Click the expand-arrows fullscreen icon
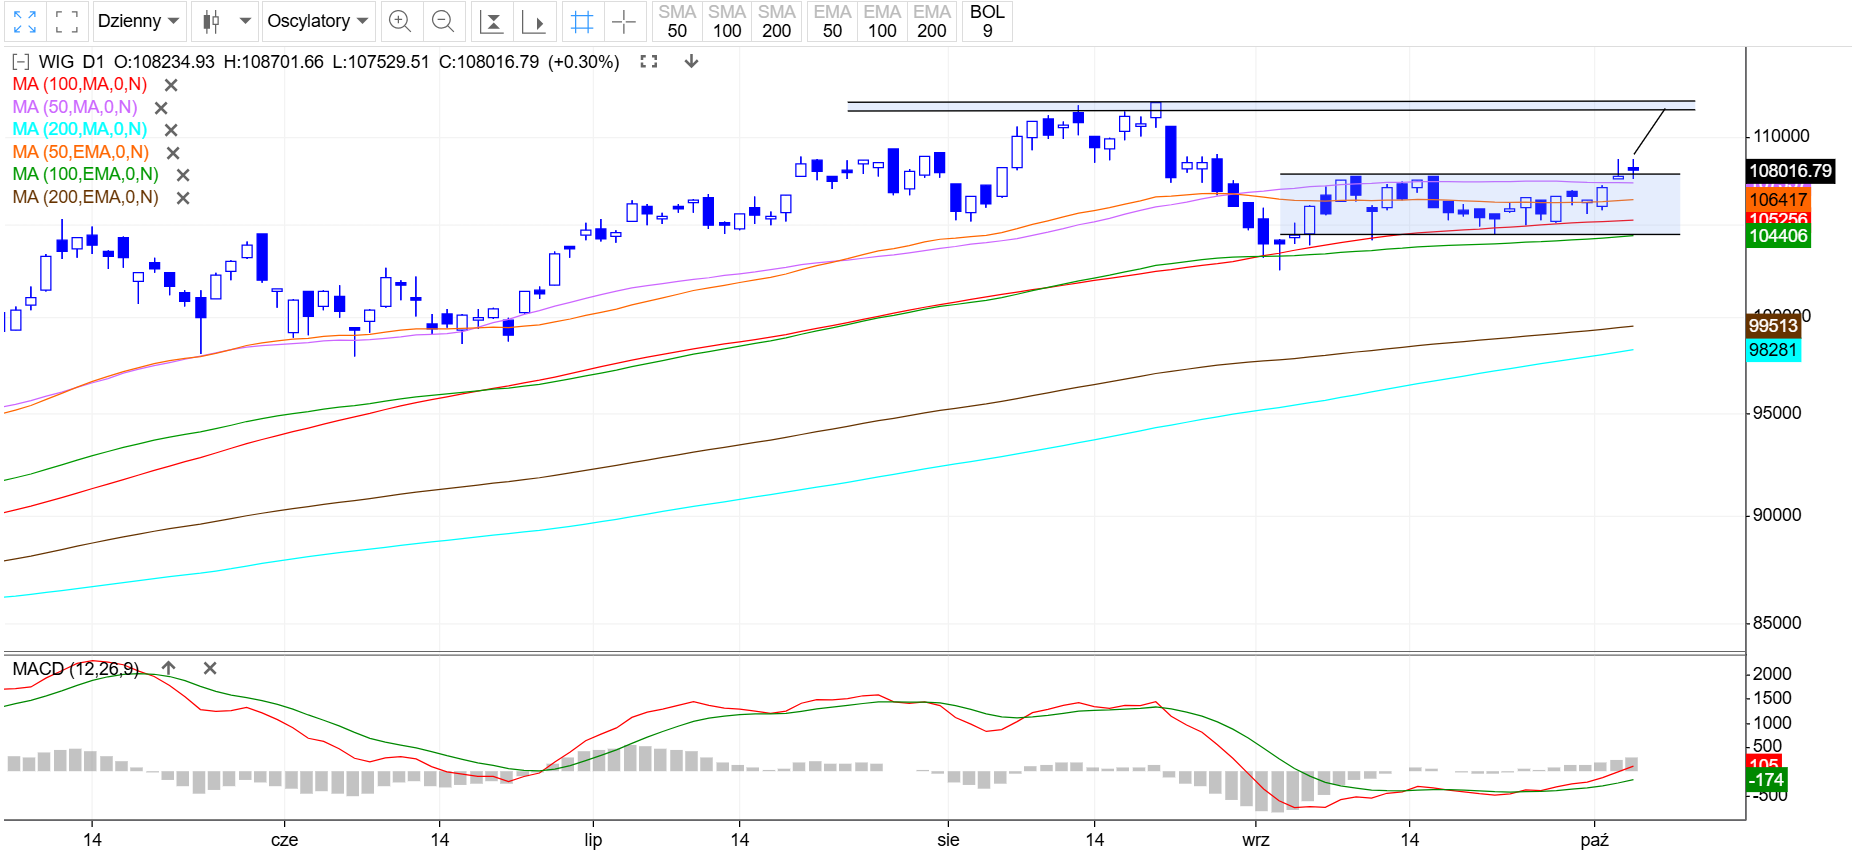 [25, 21]
